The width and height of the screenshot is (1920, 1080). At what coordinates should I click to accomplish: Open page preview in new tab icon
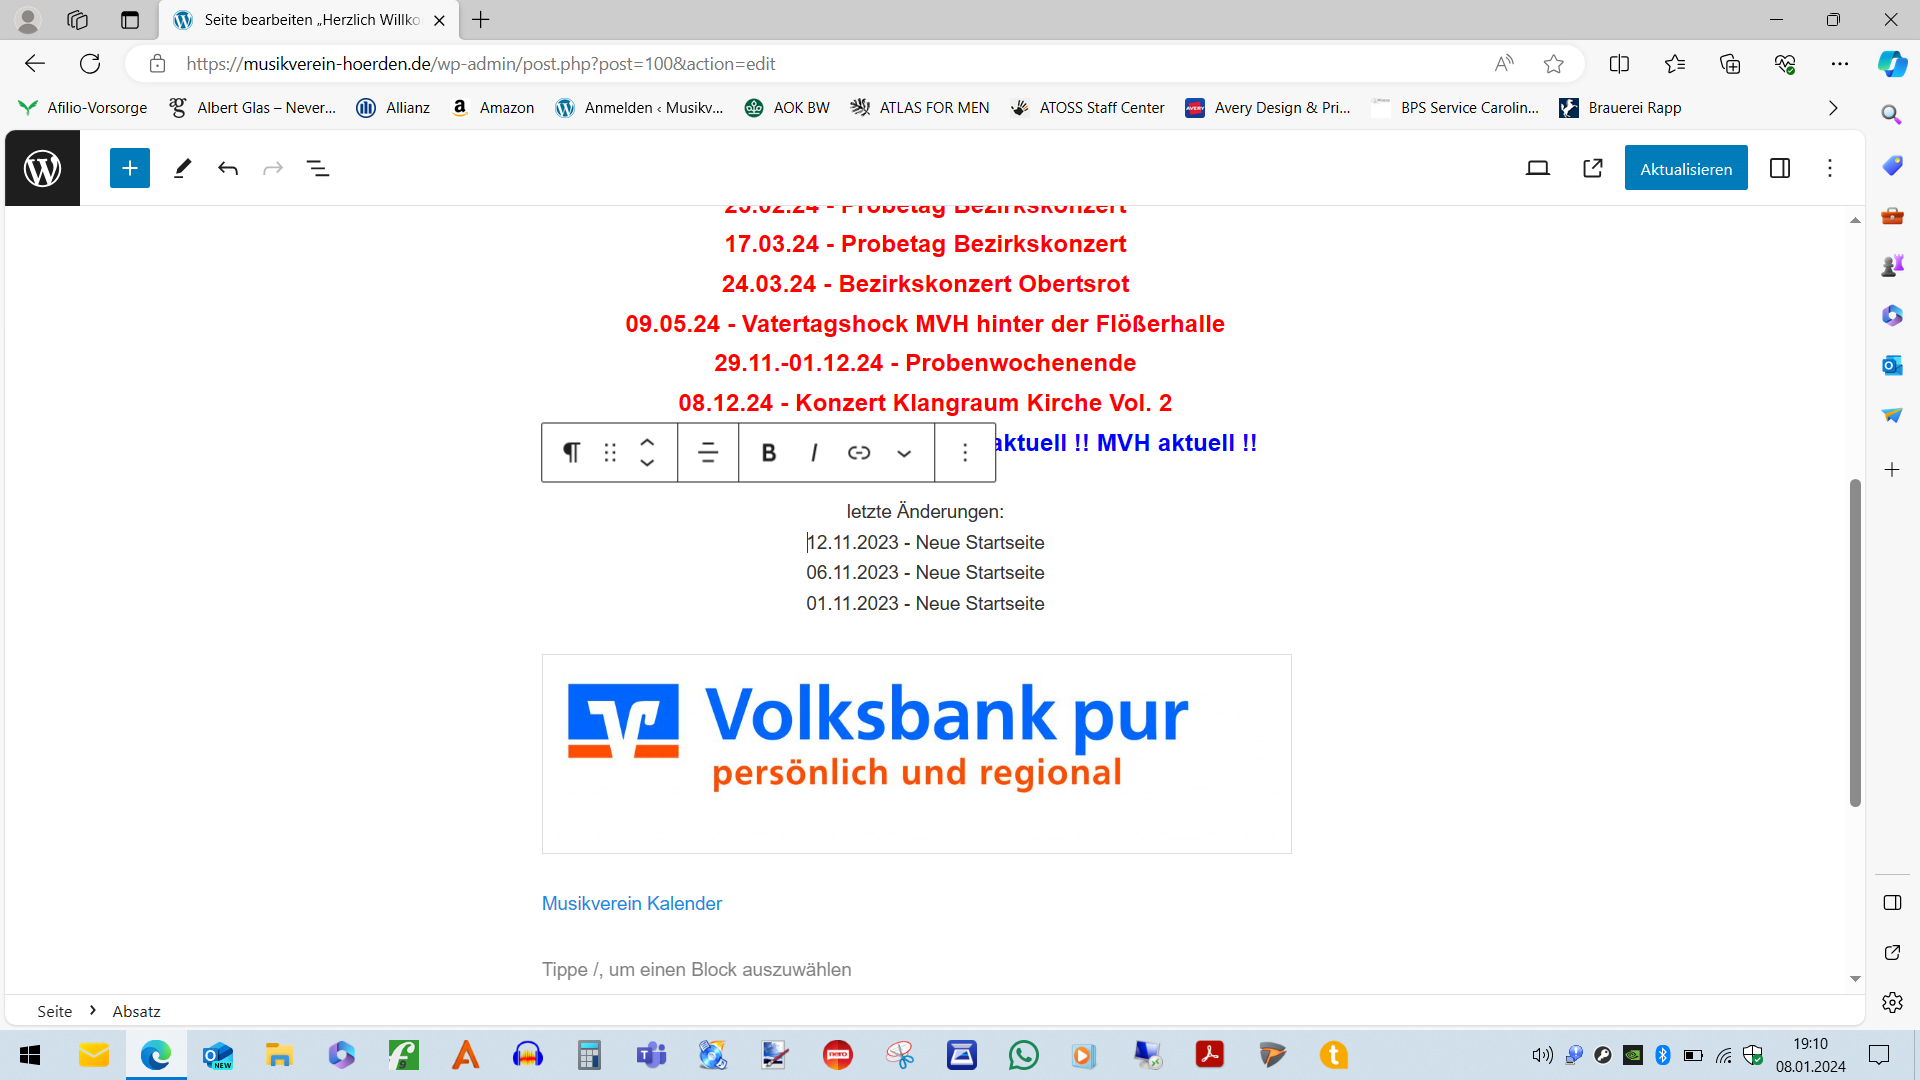(x=1593, y=168)
